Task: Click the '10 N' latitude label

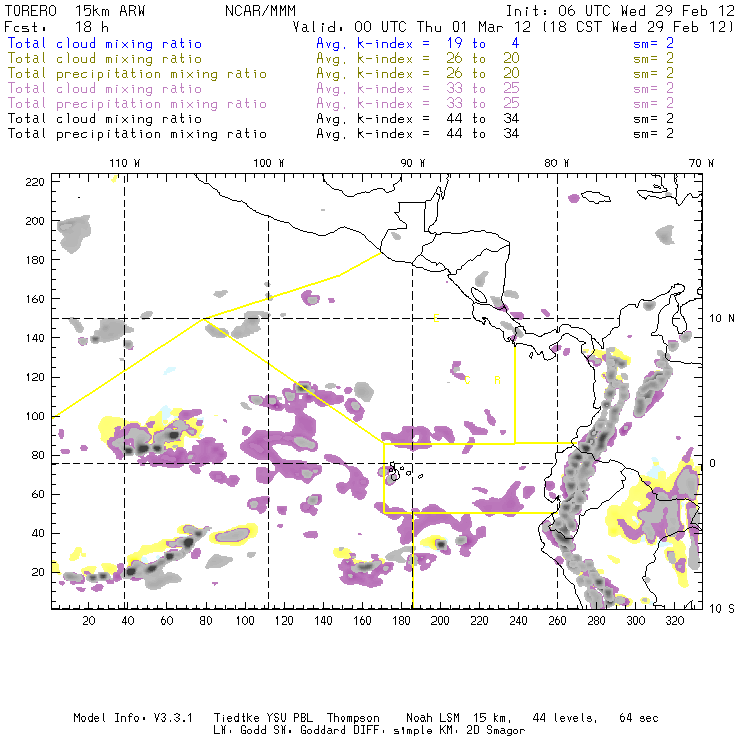Action: (x=722, y=319)
